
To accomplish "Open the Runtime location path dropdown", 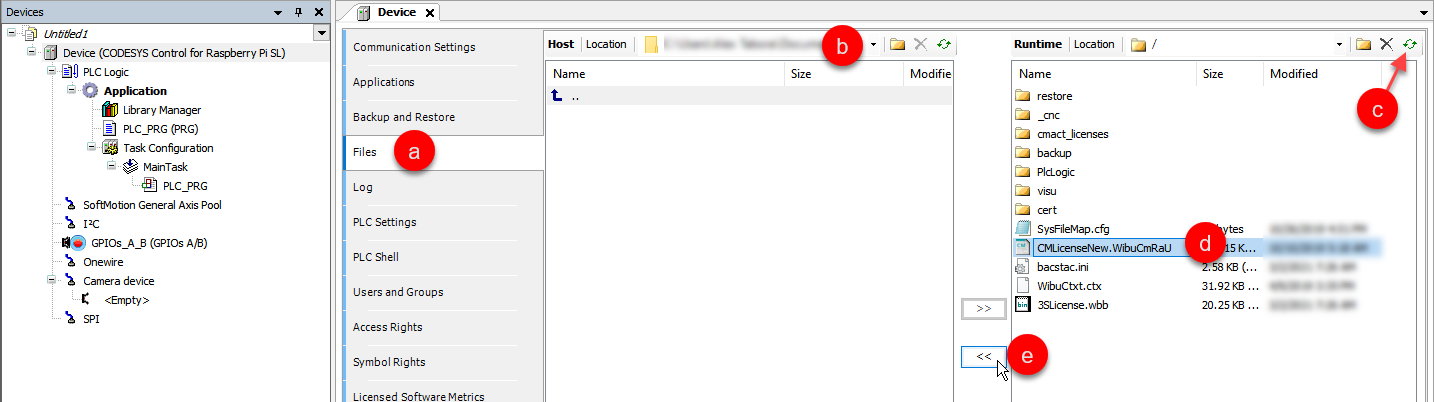I will pos(1339,44).
